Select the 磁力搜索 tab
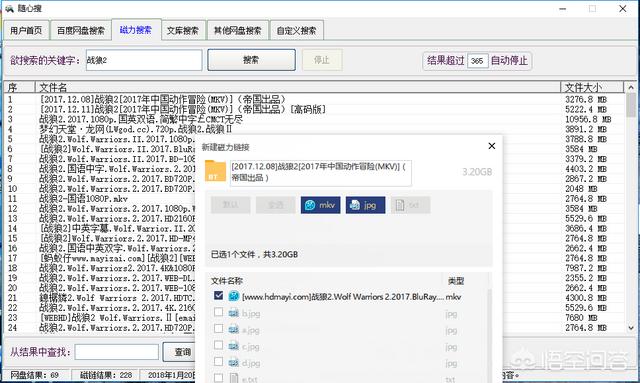 pos(136,30)
